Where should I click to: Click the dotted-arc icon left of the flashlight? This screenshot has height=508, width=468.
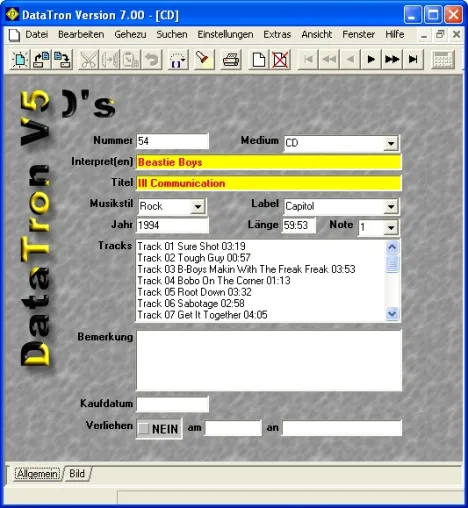[x=178, y=60]
